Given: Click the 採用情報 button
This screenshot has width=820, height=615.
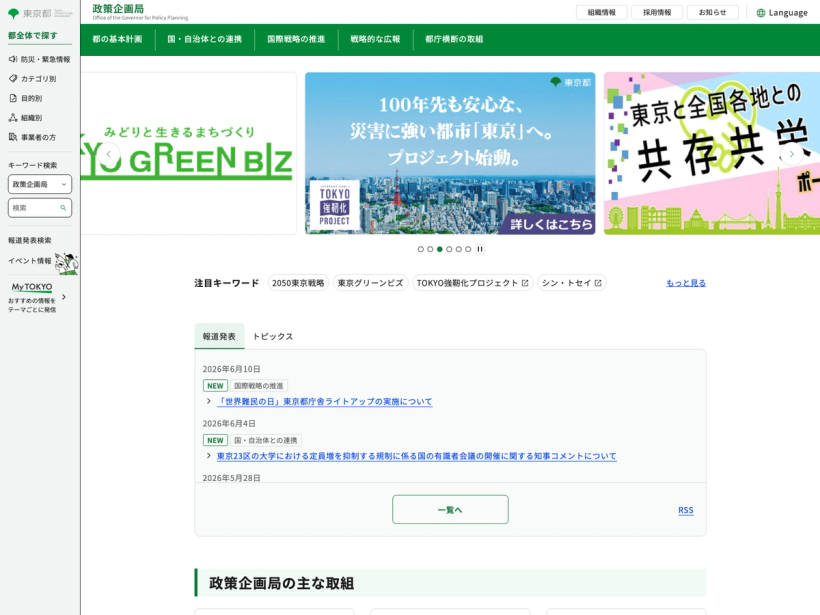Looking at the screenshot, I should coord(657,13).
